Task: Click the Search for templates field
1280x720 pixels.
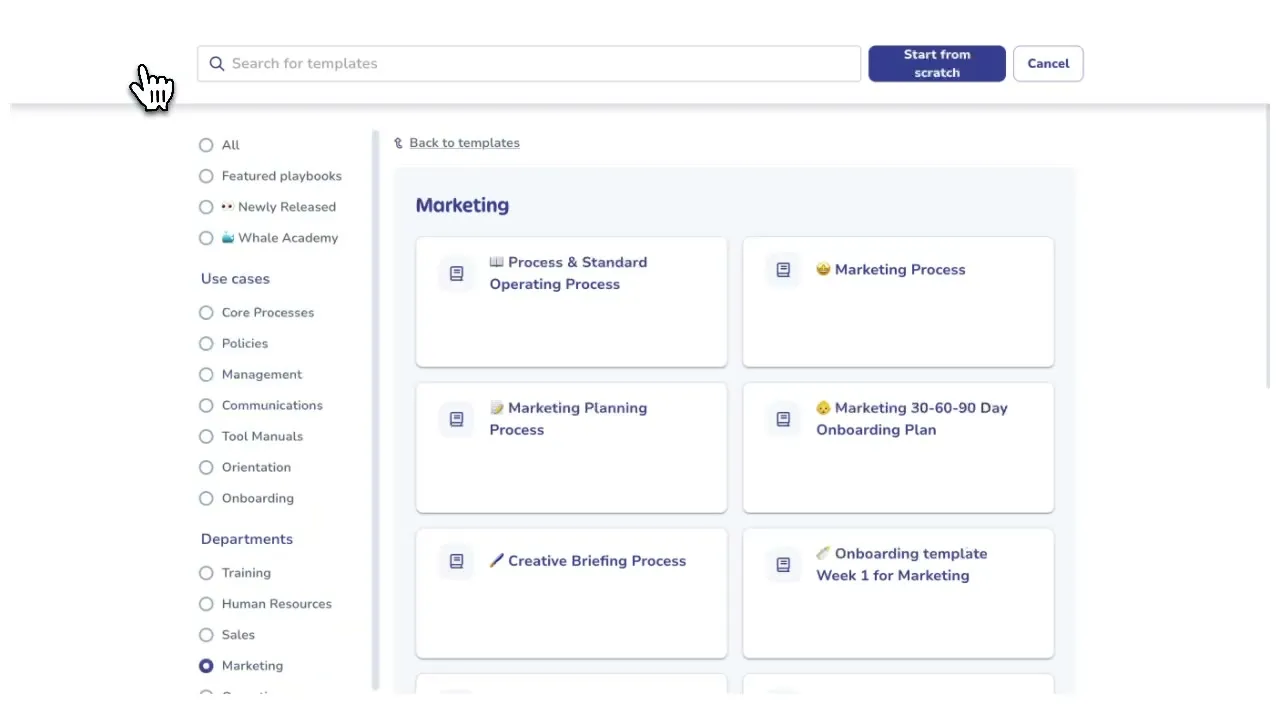Action: (x=529, y=64)
